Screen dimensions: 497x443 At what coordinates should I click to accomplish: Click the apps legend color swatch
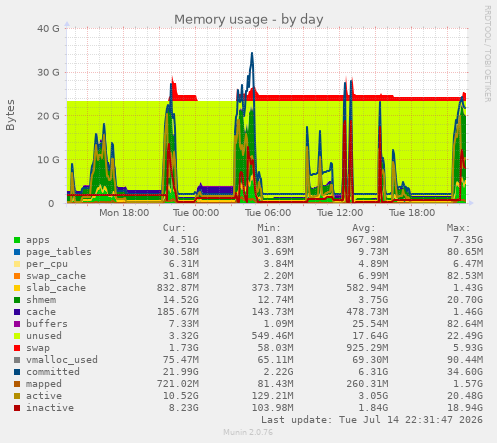(x=17, y=240)
